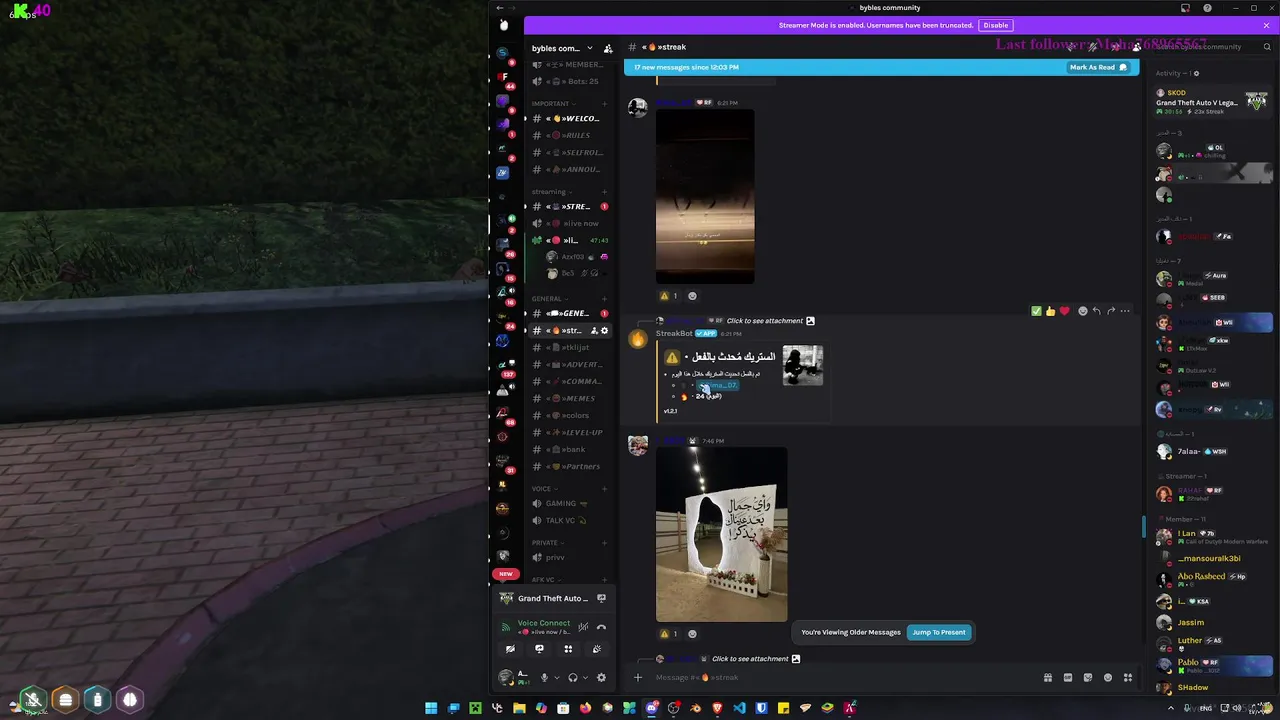The height and width of the screenshot is (720, 1280).
Task: Create invite icon on the streak channel row
Action: [x=594, y=330]
